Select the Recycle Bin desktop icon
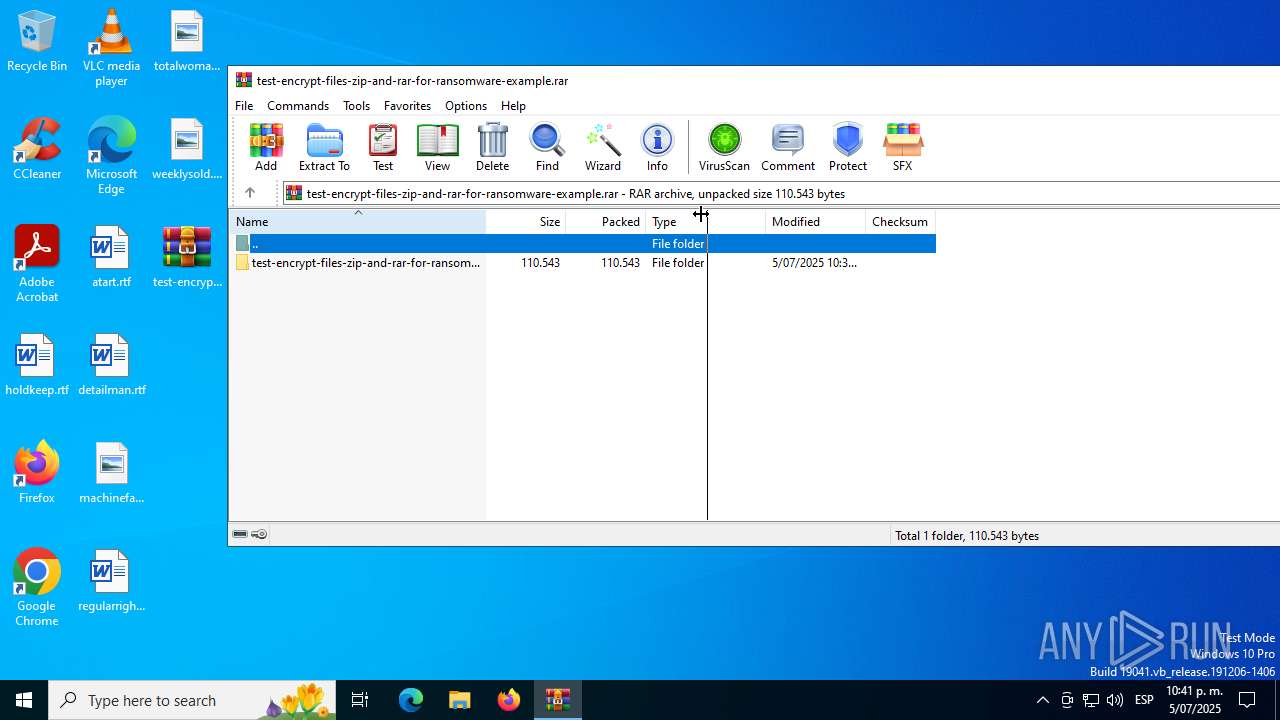Viewport: 1280px width, 720px height. (37, 42)
